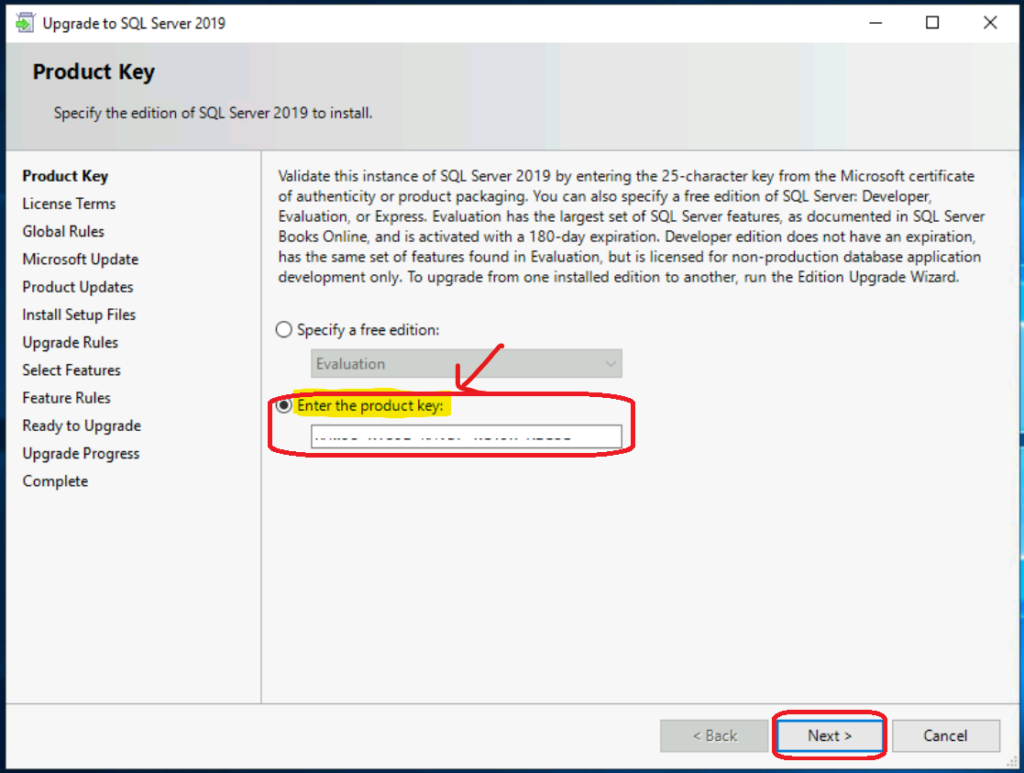Click the Complete step text
Screen dimensions: 1024x773
click(56, 481)
